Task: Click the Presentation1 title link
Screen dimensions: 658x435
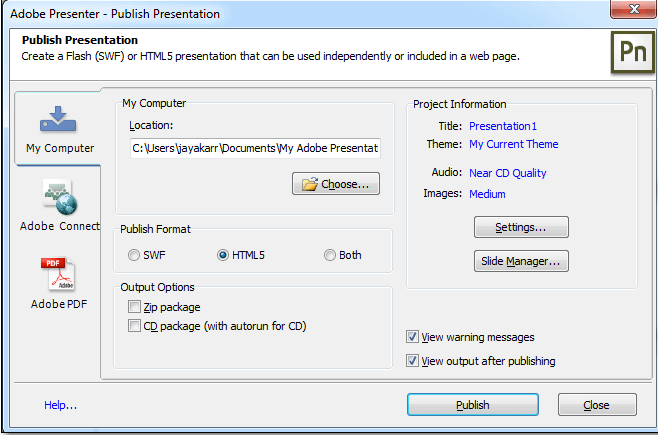Action: 503,126
